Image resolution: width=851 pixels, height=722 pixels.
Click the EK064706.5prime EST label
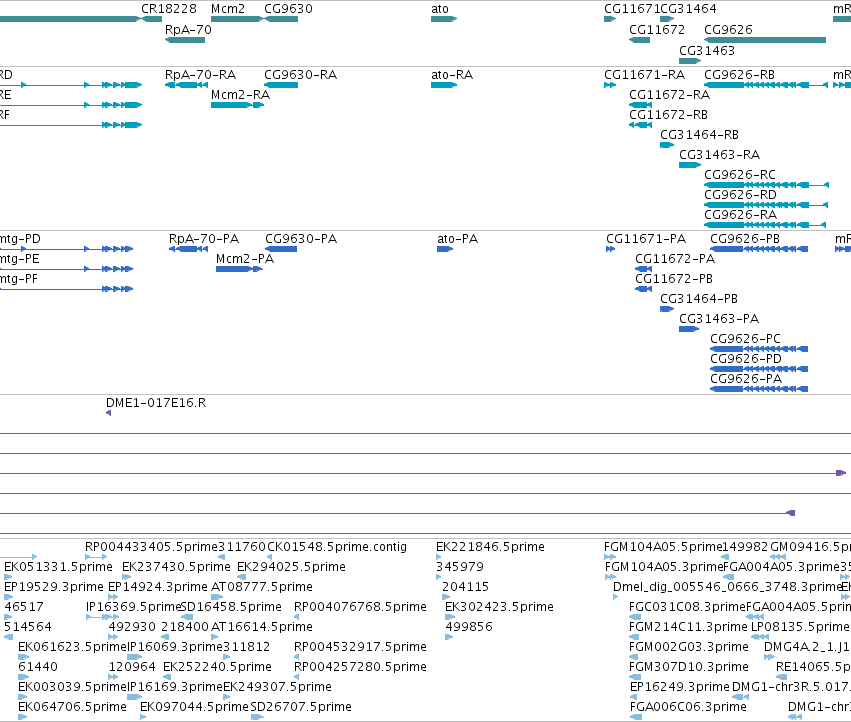[x=72, y=707]
